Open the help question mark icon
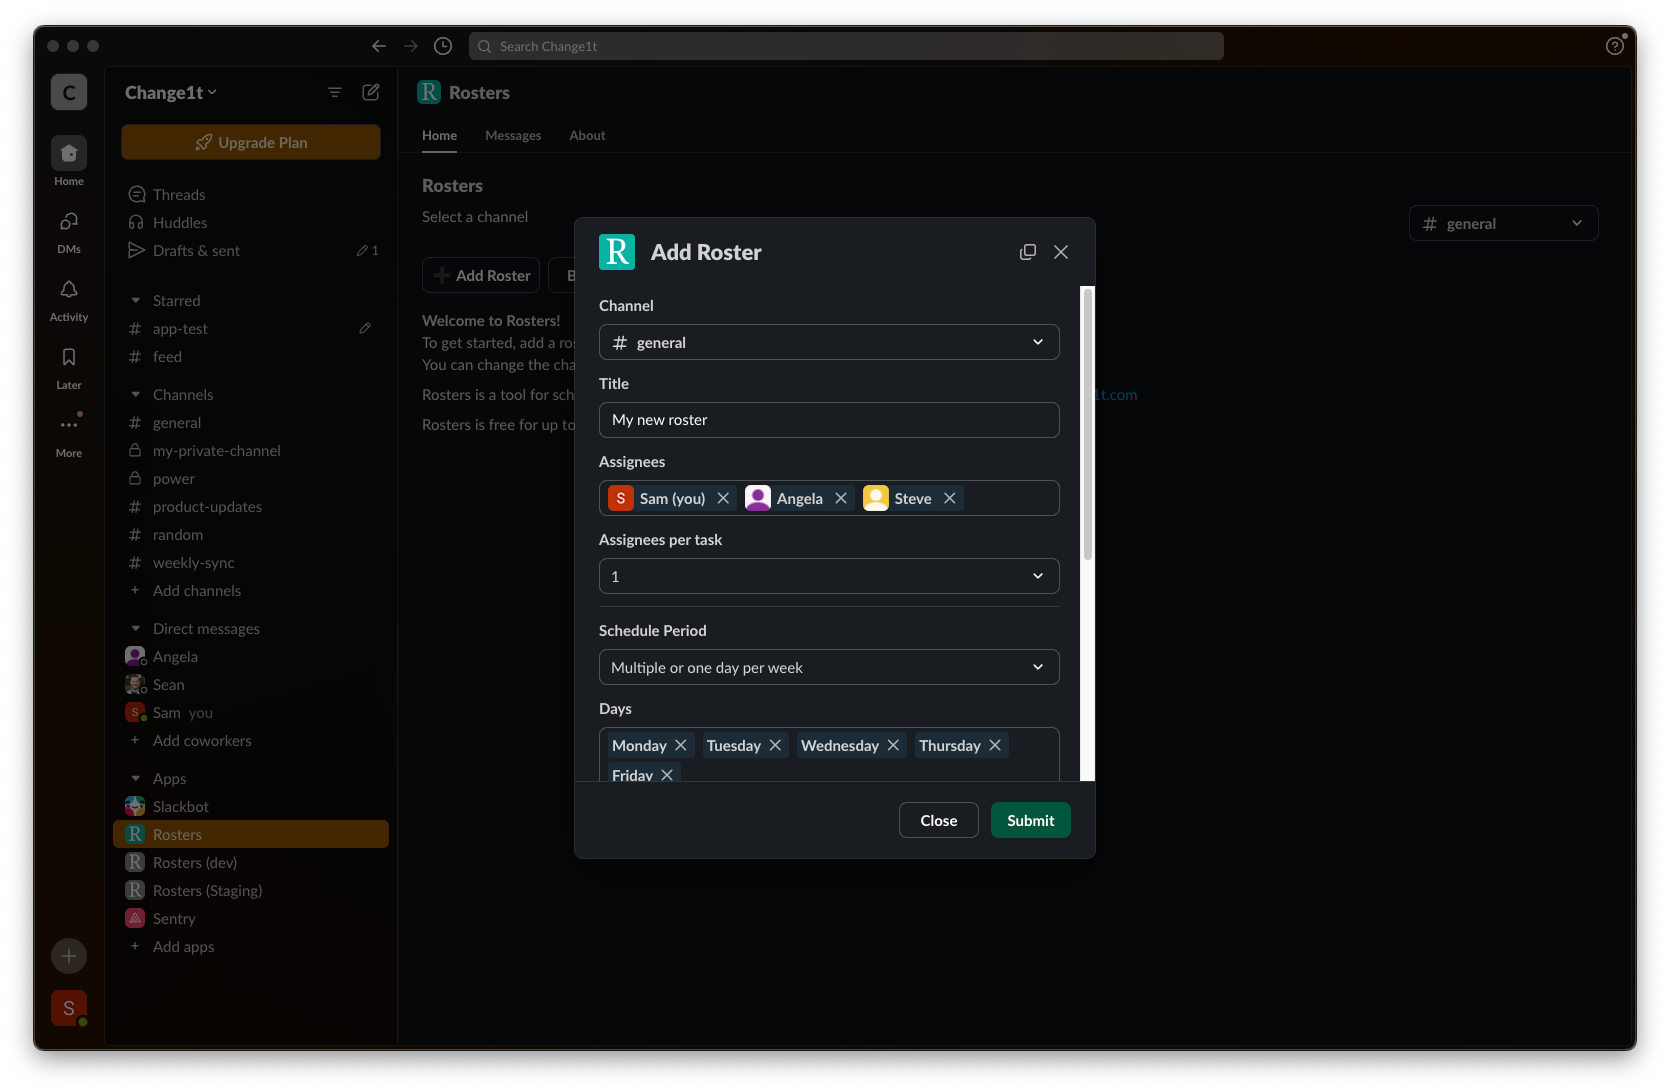 click(x=1614, y=46)
